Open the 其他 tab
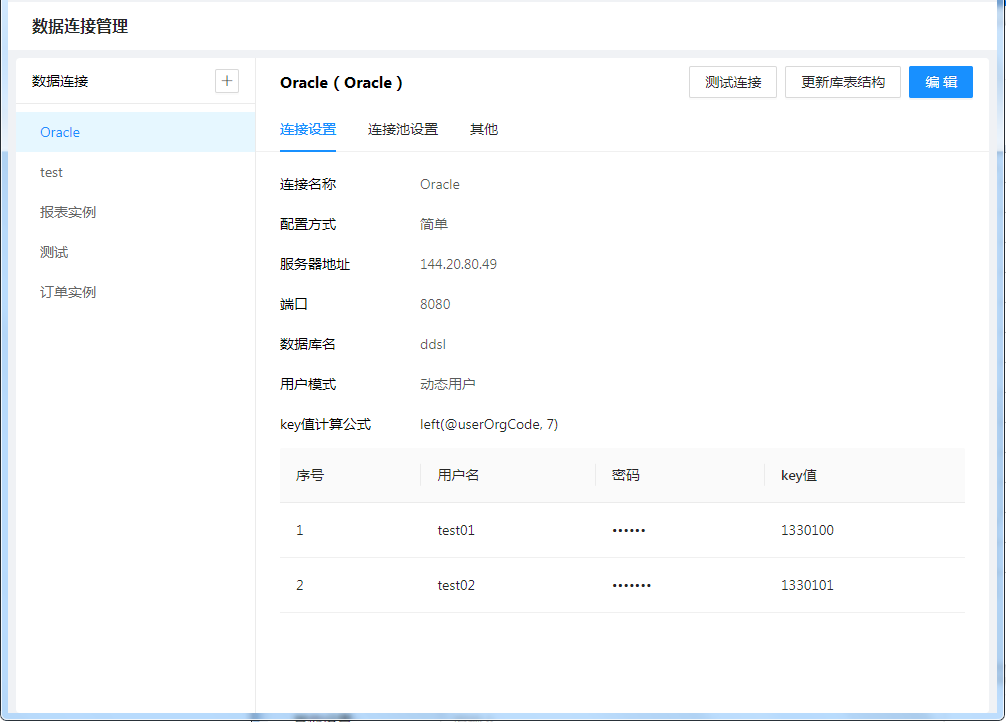Viewport: 1006px width, 722px height. 484,129
